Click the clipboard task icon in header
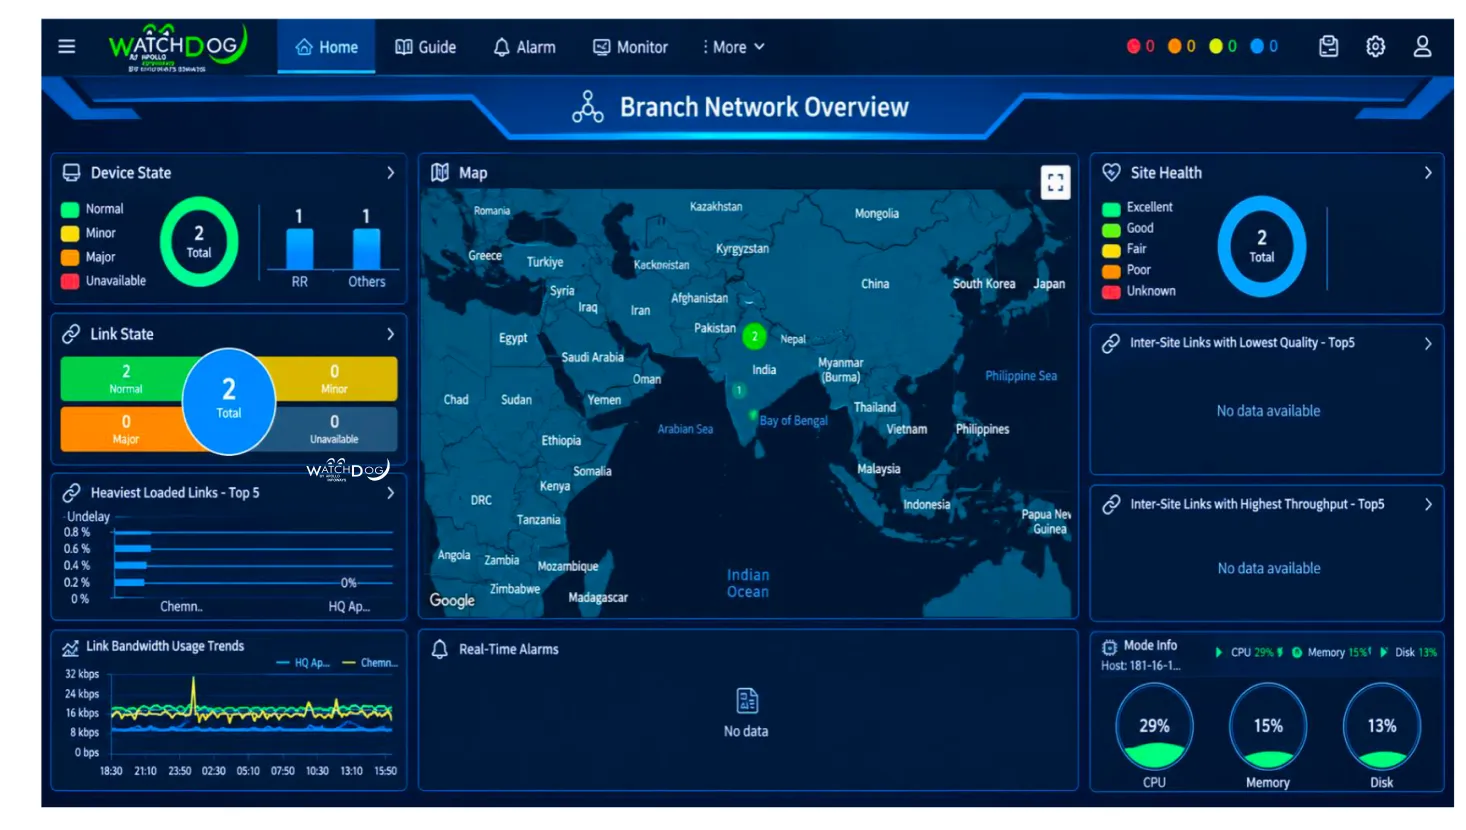Screen dimensions: 1466x830 1328,46
